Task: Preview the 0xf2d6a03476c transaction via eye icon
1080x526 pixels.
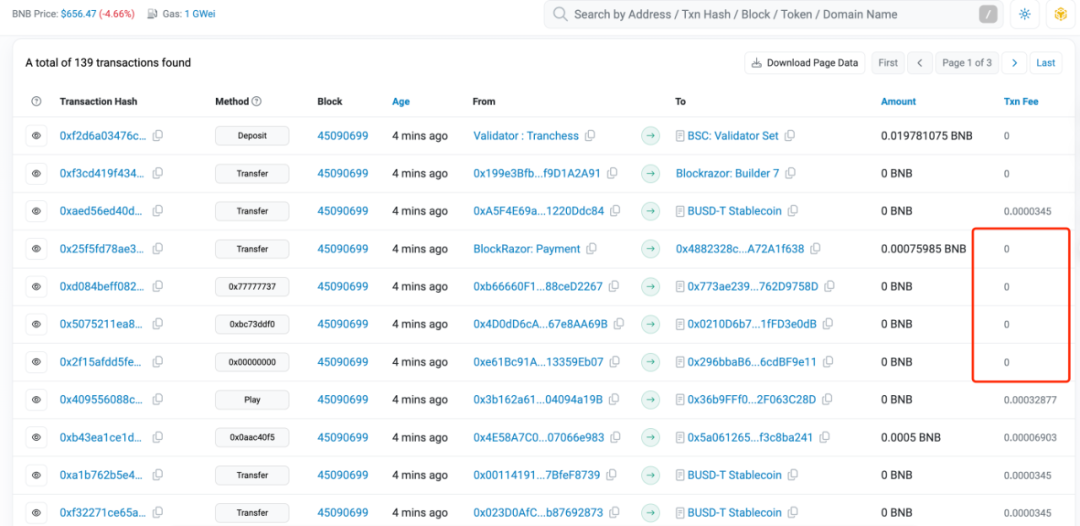Action: pyautogui.click(x=36, y=136)
